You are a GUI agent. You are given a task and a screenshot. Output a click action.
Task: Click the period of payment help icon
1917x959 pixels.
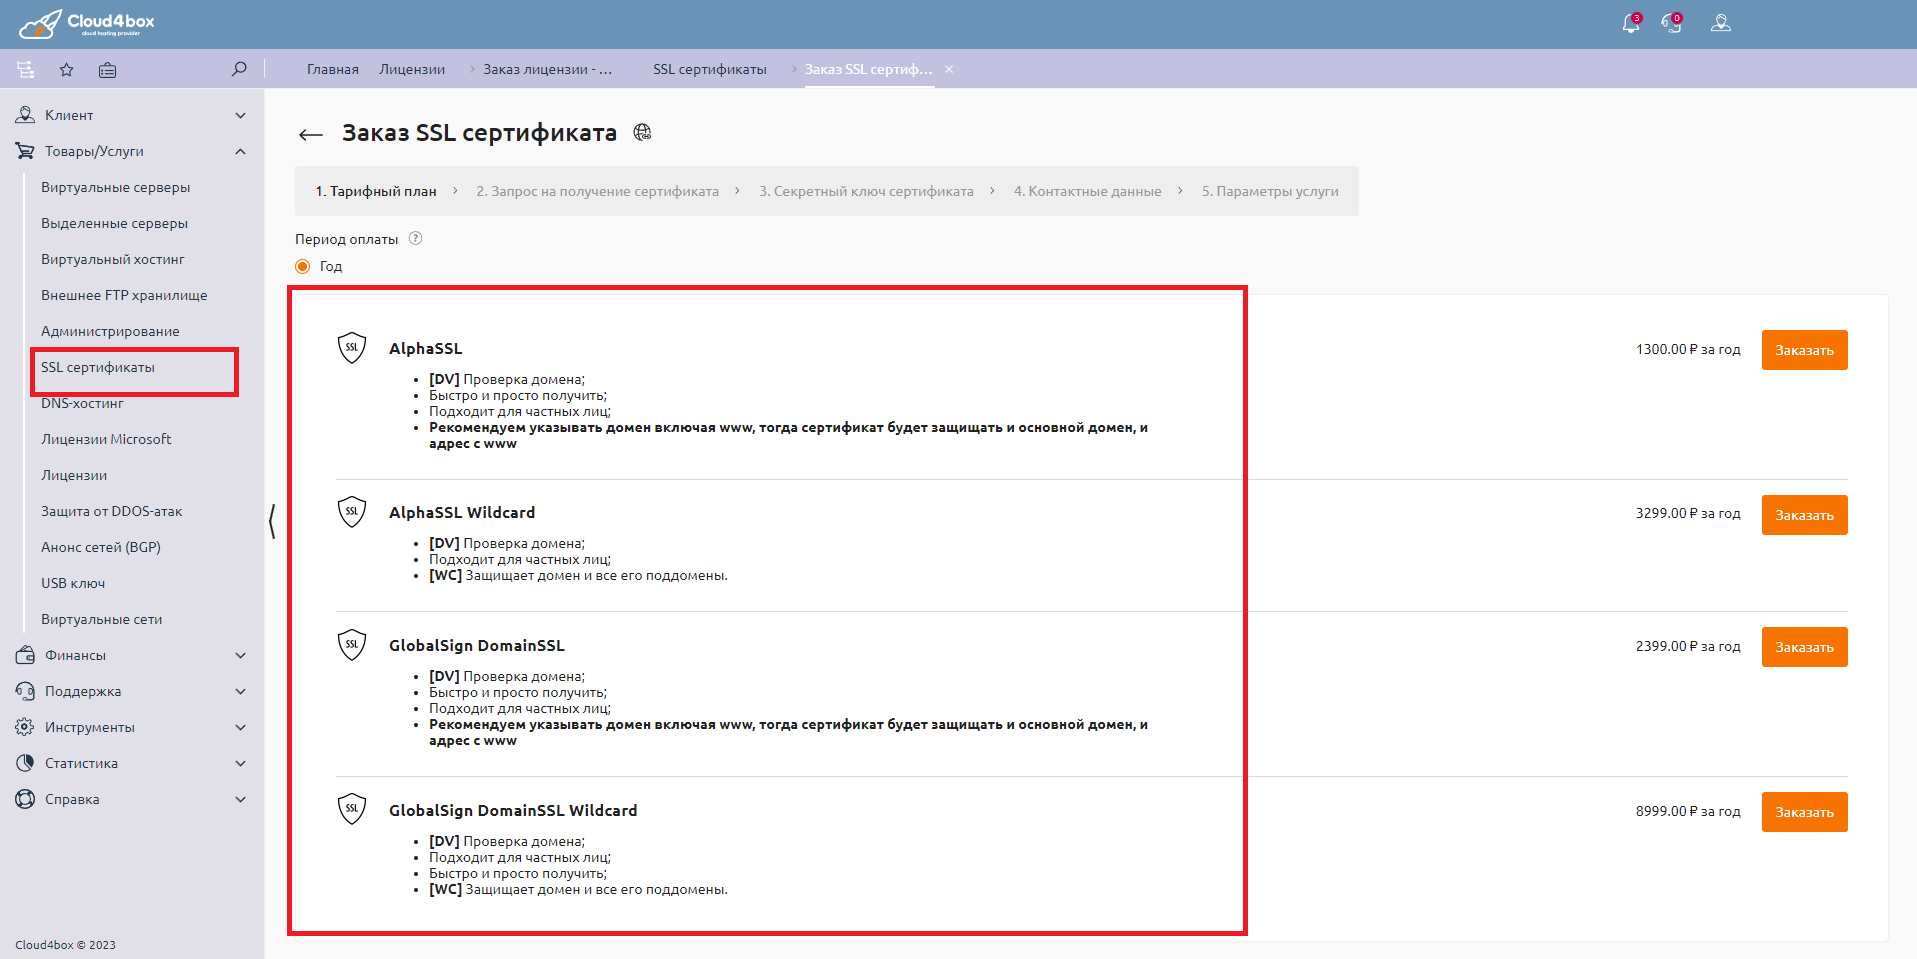(x=416, y=238)
